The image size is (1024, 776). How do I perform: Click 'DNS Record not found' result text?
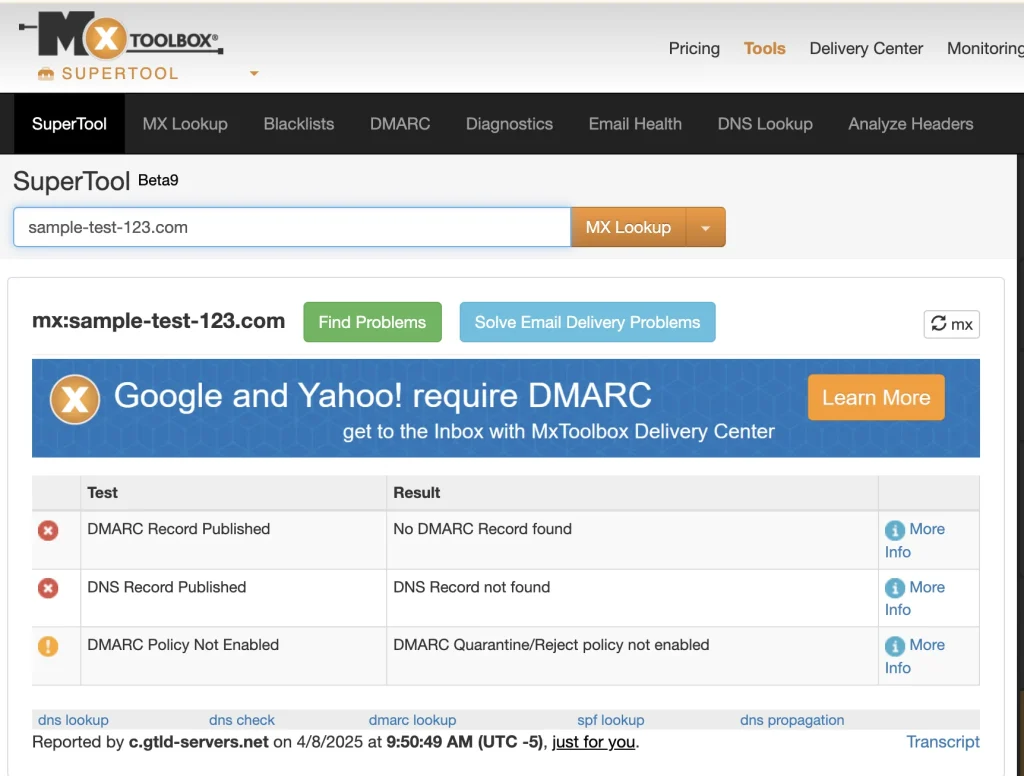point(472,587)
